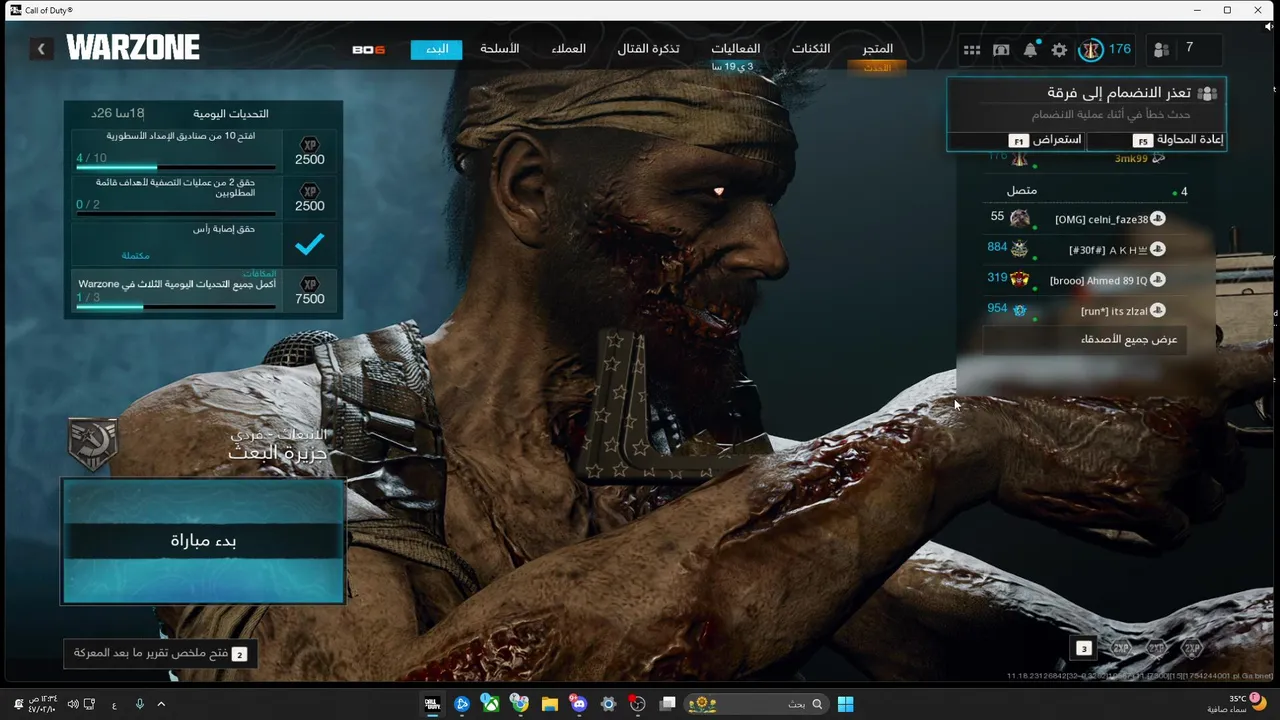Click the PlayStation icon next to A K H

point(1157,250)
